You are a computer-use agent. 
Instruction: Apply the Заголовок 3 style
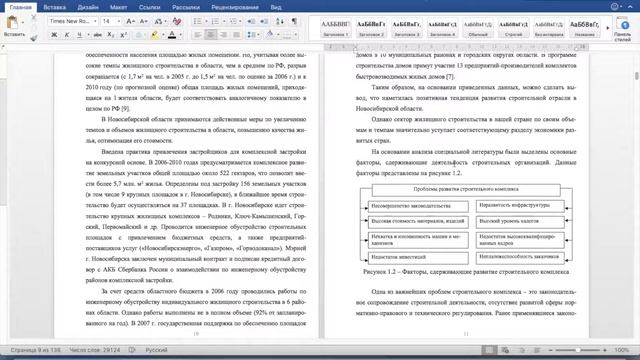(x=407, y=28)
